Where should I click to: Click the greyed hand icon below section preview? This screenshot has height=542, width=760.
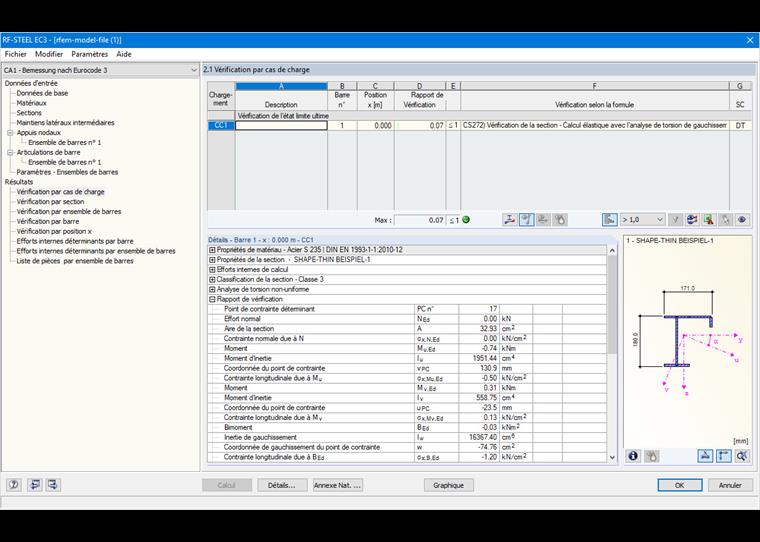tap(652, 456)
